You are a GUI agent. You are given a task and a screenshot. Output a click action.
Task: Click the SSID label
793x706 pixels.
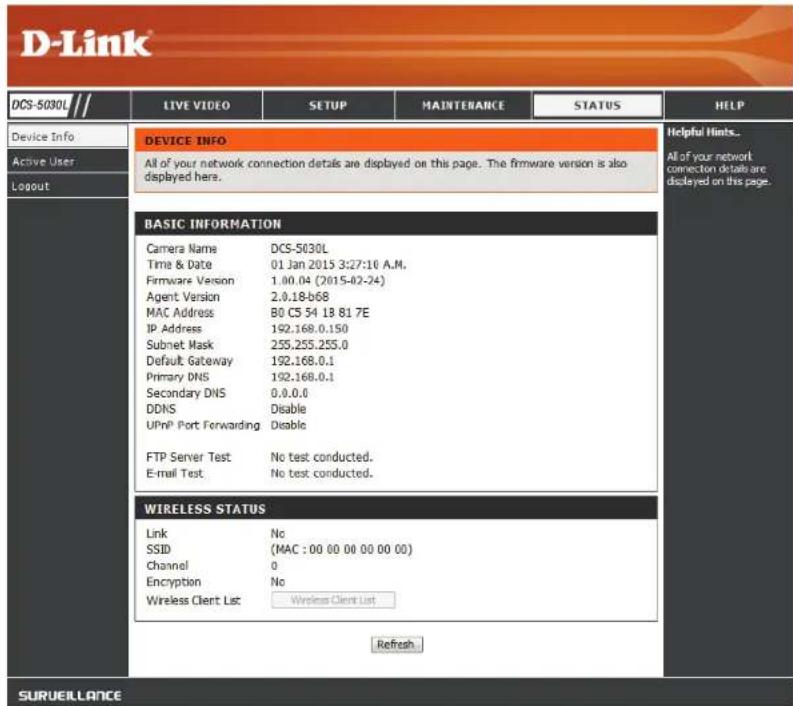click(x=158, y=550)
